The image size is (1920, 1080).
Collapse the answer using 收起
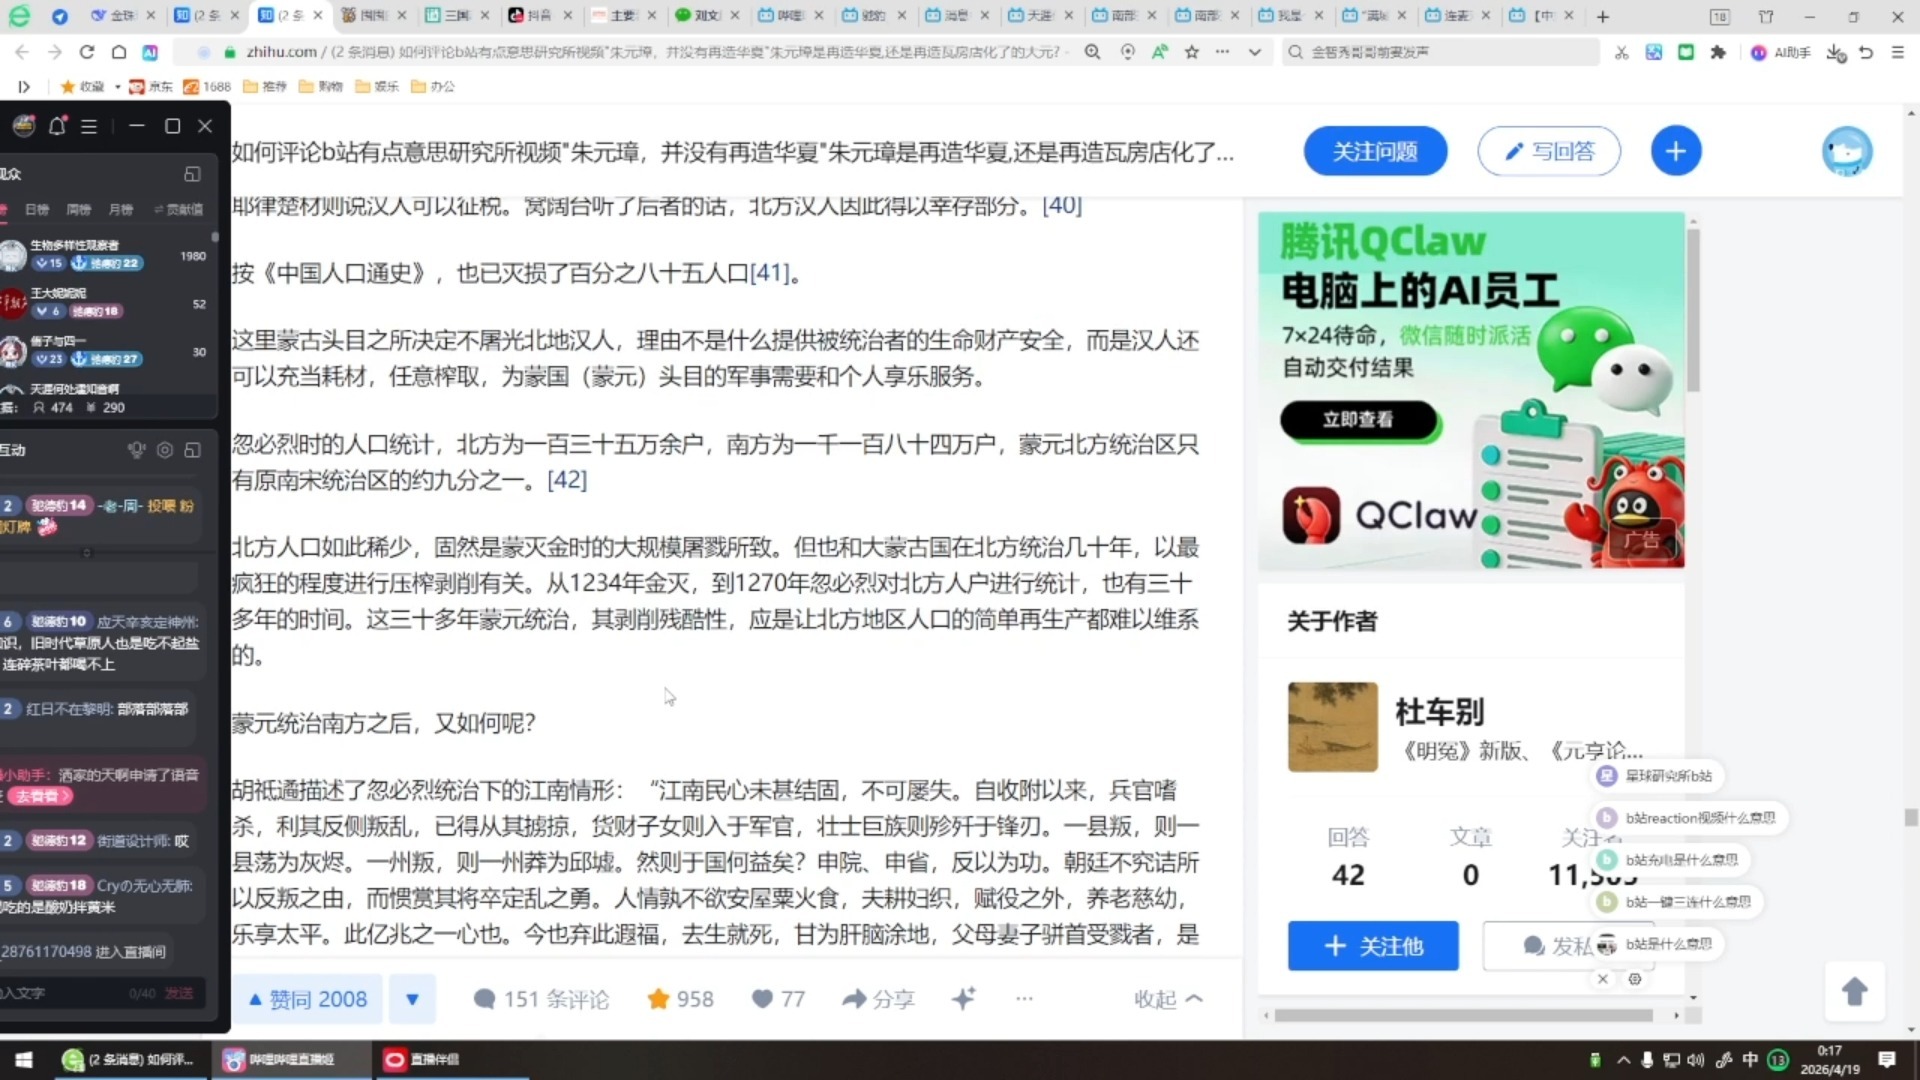(x=1166, y=999)
